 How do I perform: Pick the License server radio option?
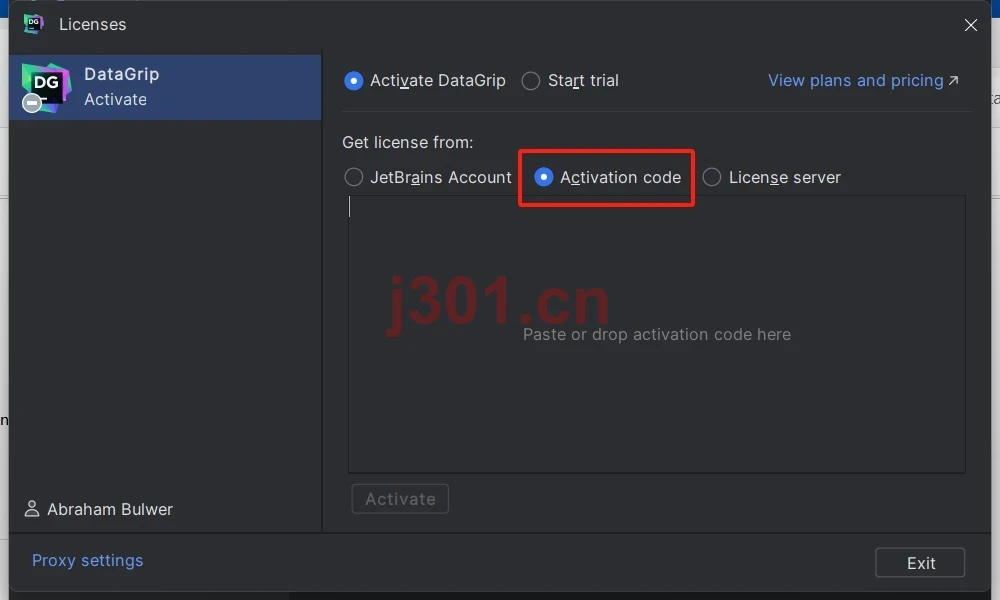pyautogui.click(x=712, y=177)
